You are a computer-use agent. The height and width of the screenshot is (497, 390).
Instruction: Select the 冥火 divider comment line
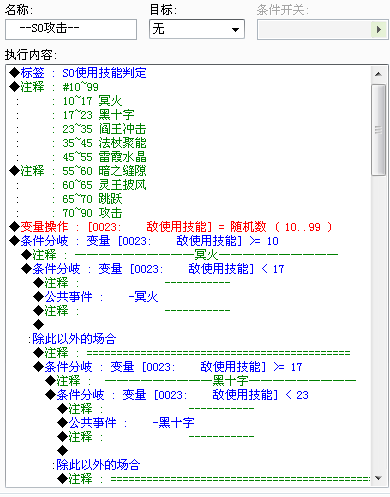click(x=179, y=255)
